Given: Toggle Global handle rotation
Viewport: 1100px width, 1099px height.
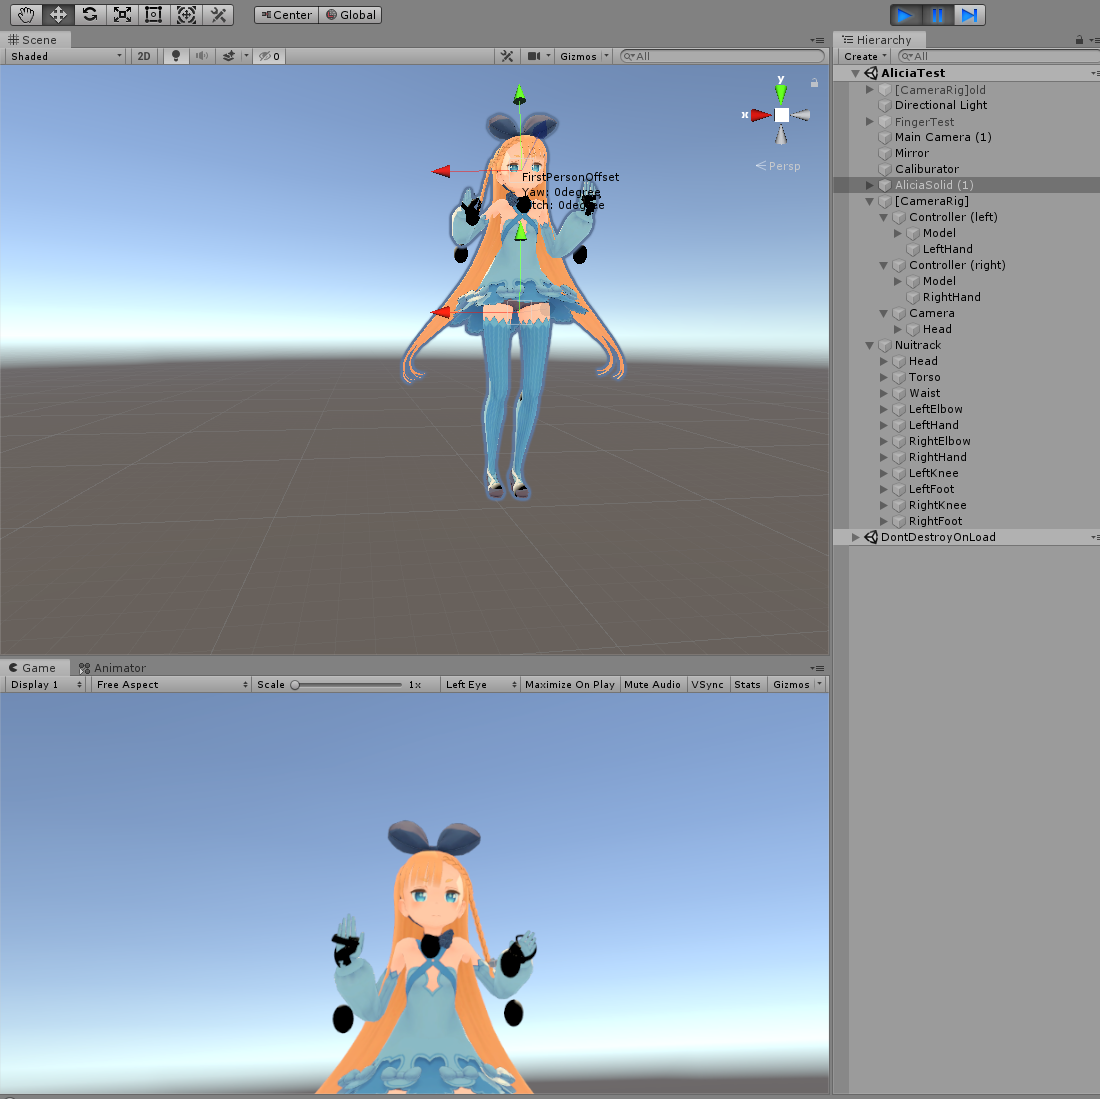Looking at the screenshot, I should (351, 15).
